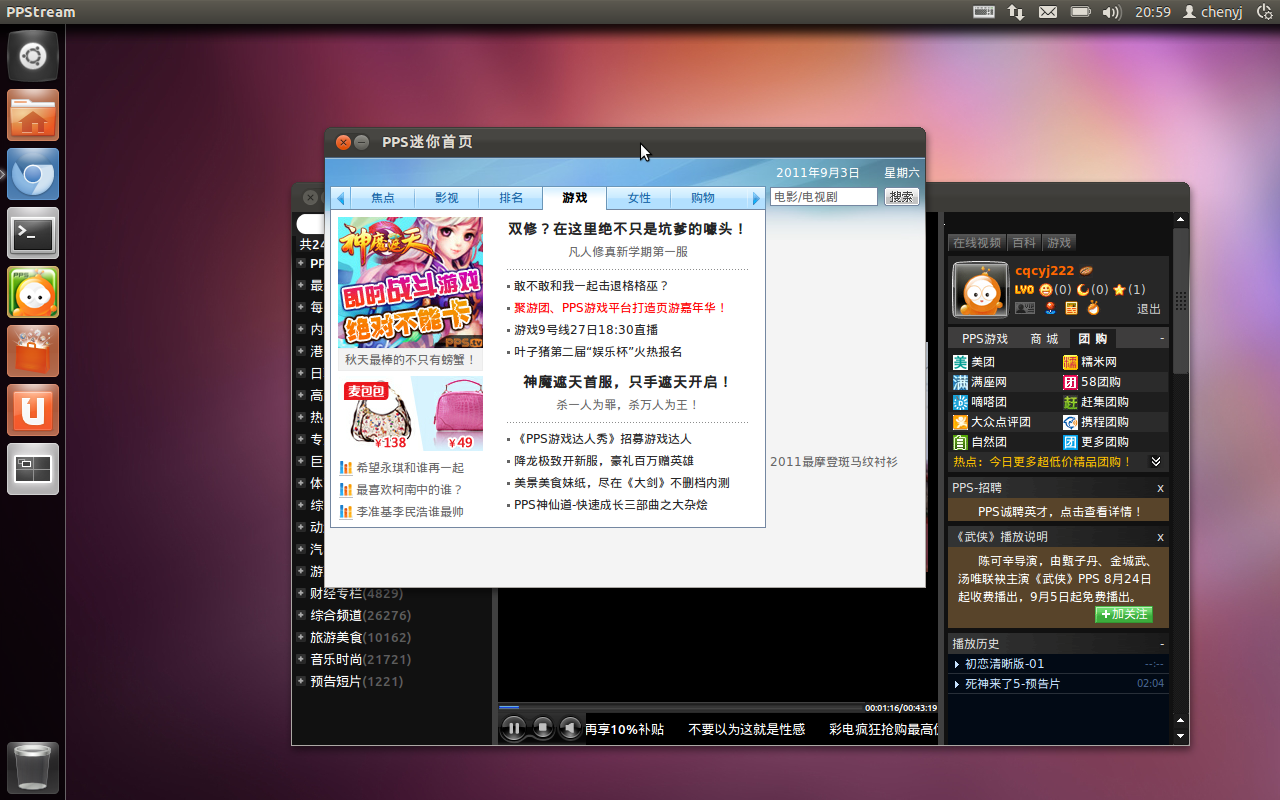Show more tabs with the right arrow in mini homepage
This screenshot has width=1280, height=800.
point(756,198)
